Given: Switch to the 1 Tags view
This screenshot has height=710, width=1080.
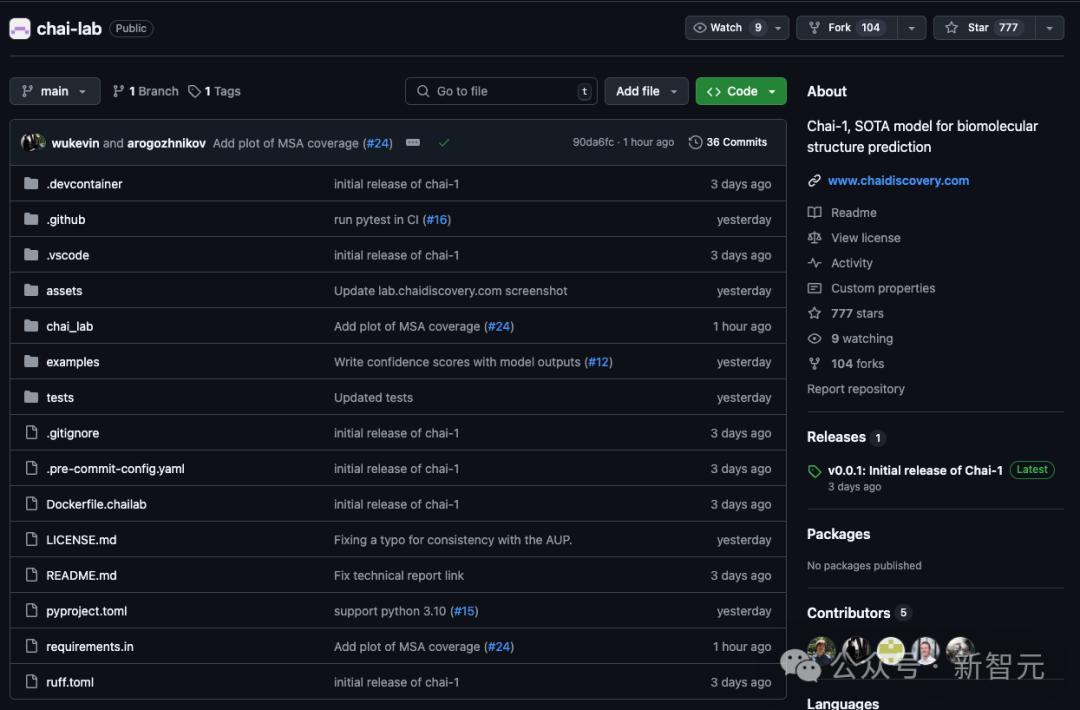Looking at the screenshot, I should [x=214, y=91].
